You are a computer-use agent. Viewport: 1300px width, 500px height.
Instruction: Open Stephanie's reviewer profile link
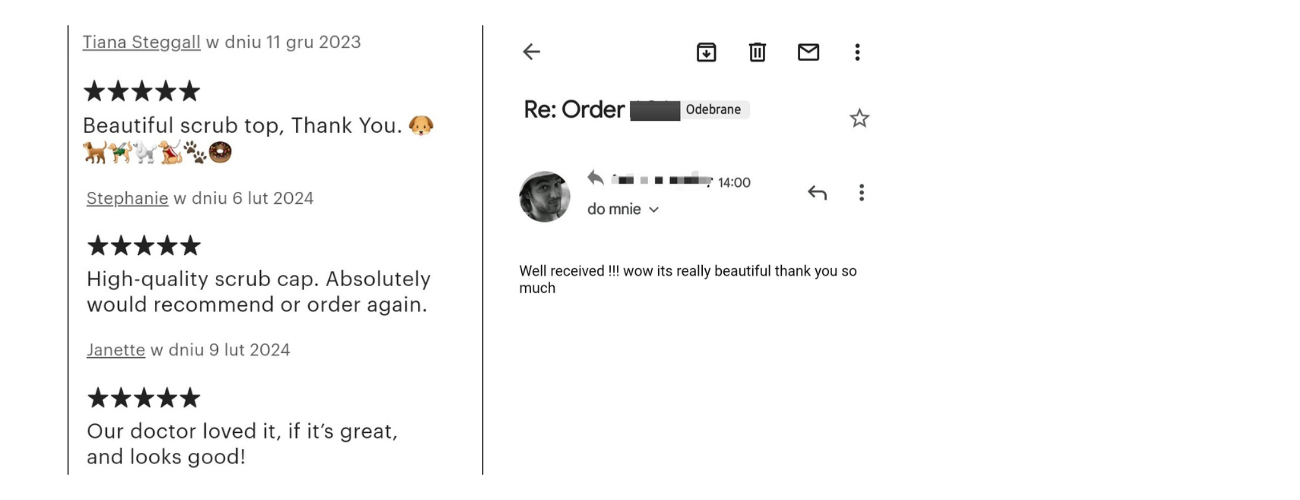pyautogui.click(x=127, y=198)
